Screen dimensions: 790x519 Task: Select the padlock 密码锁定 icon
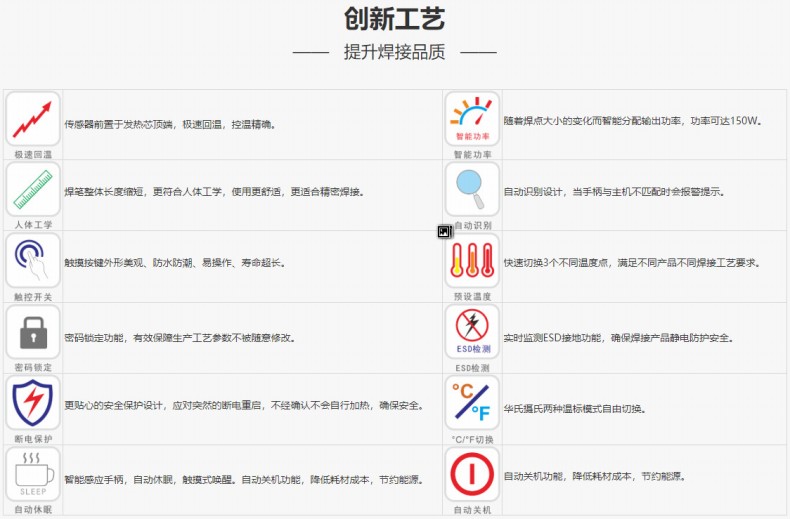[x=33, y=331]
